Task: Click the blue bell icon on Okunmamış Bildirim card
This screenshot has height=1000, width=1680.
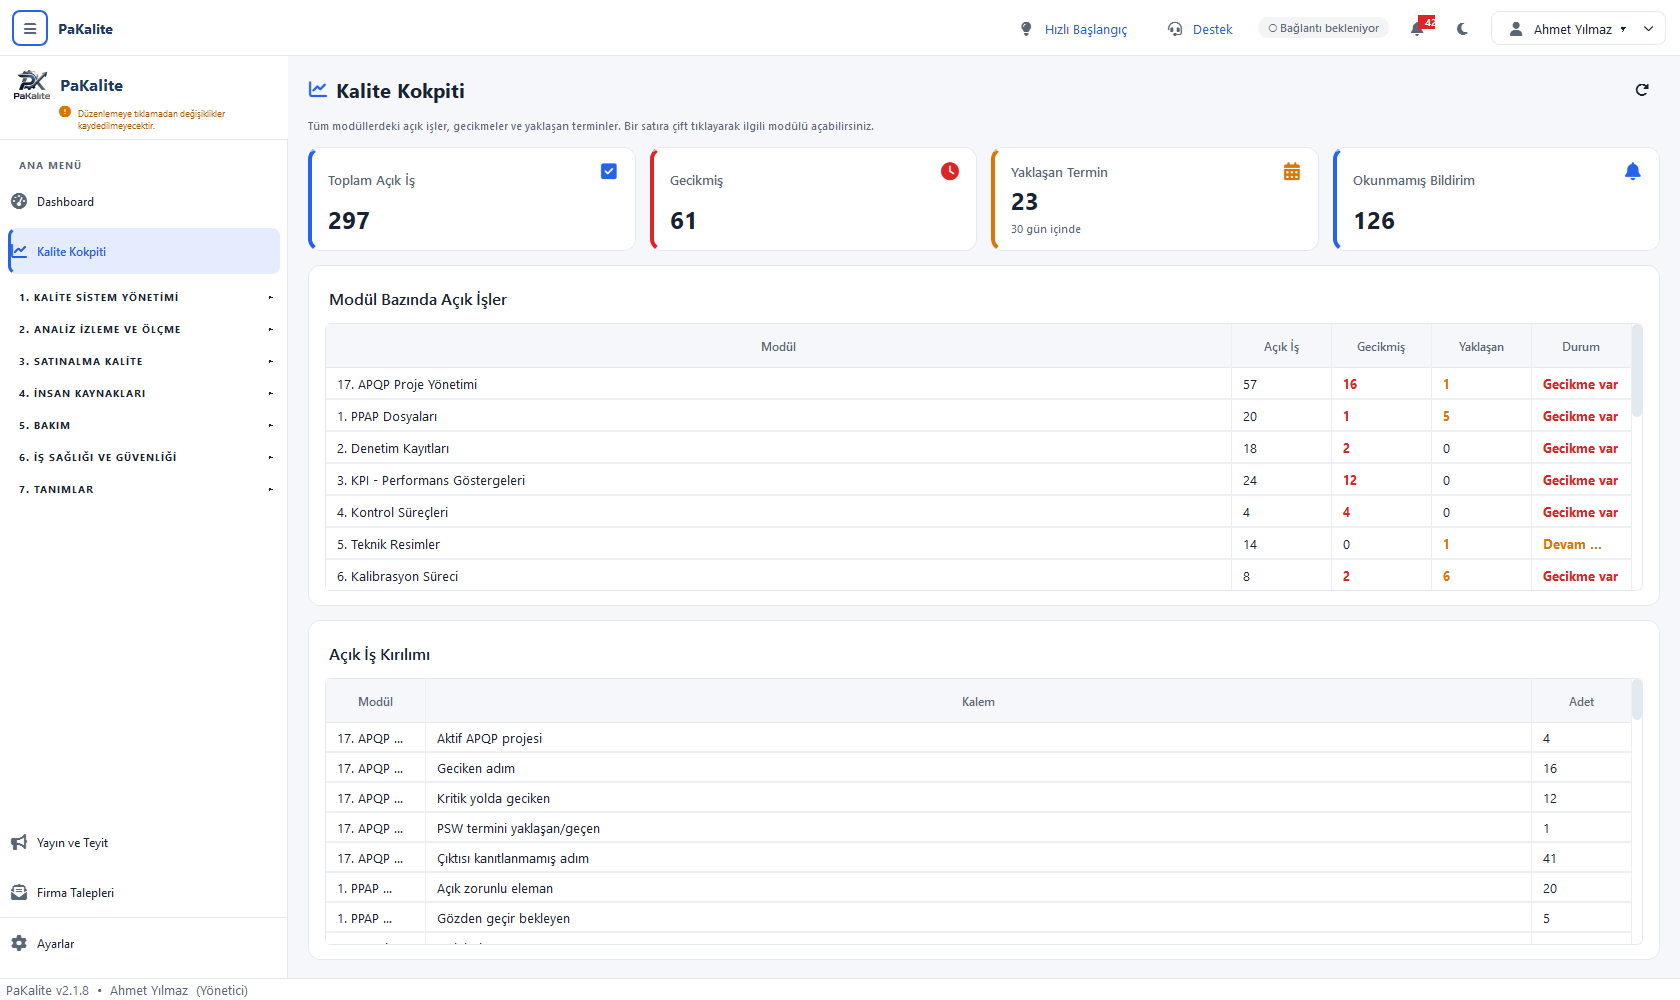Action: click(1633, 171)
